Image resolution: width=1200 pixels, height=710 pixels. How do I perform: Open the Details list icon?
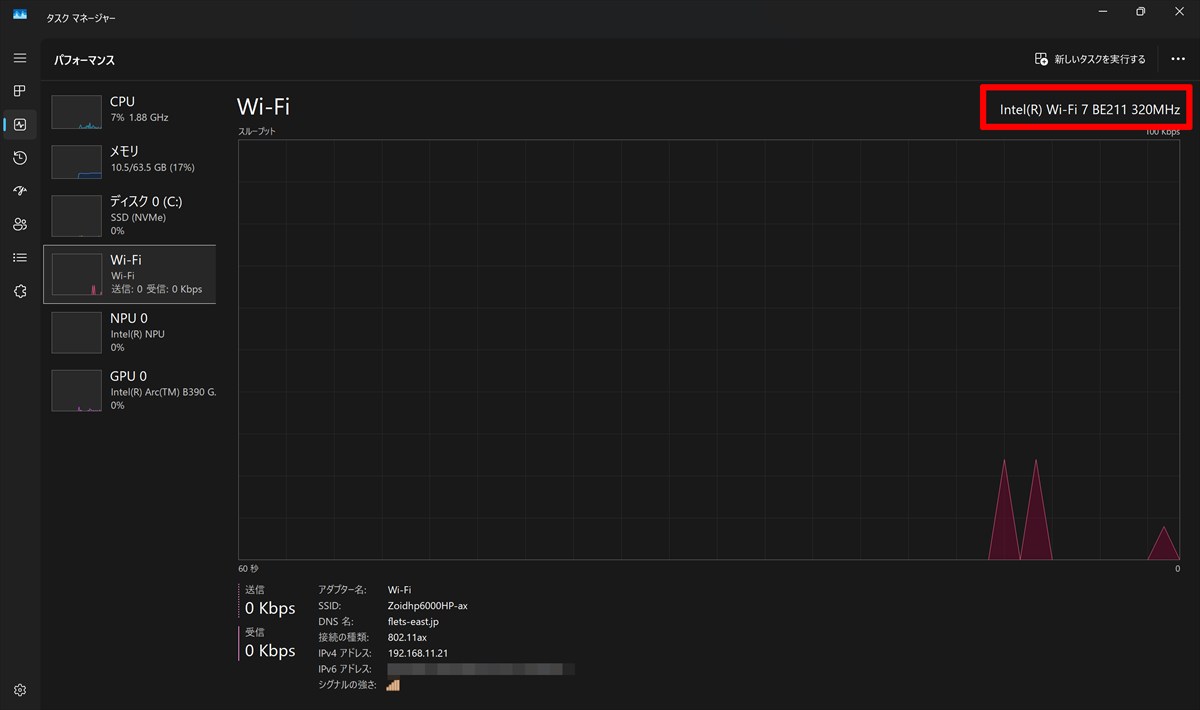(20, 258)
